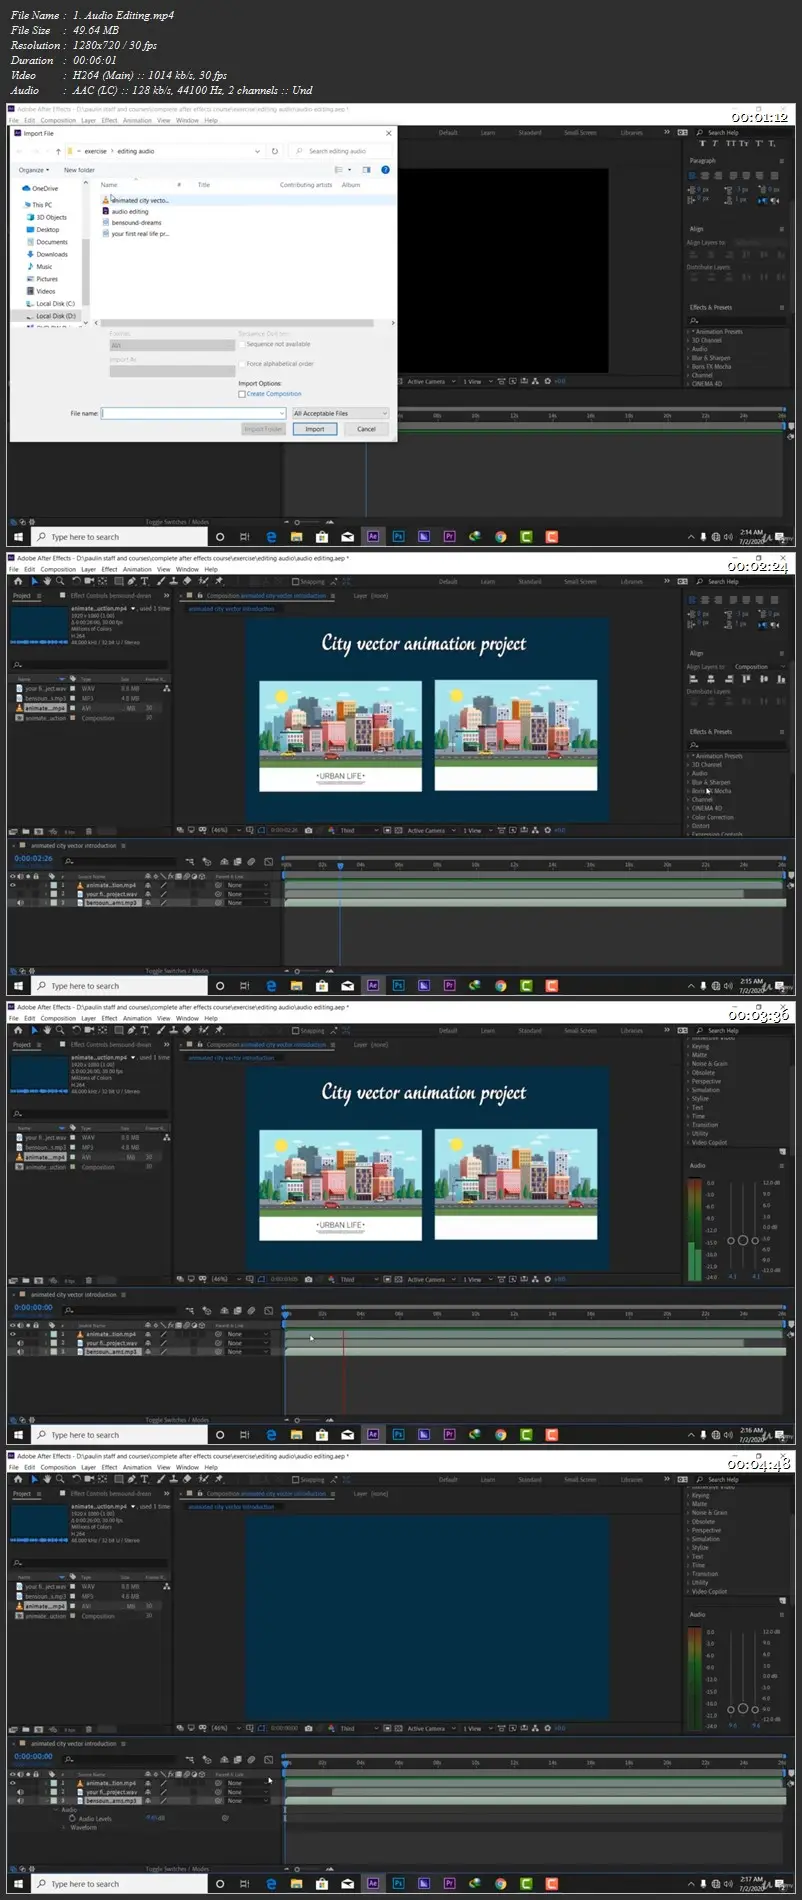Screen dimensions: 802x1900
Task: In the 00:03:36 frame, click the Search Help magnifier icon
Action: 700,1030
